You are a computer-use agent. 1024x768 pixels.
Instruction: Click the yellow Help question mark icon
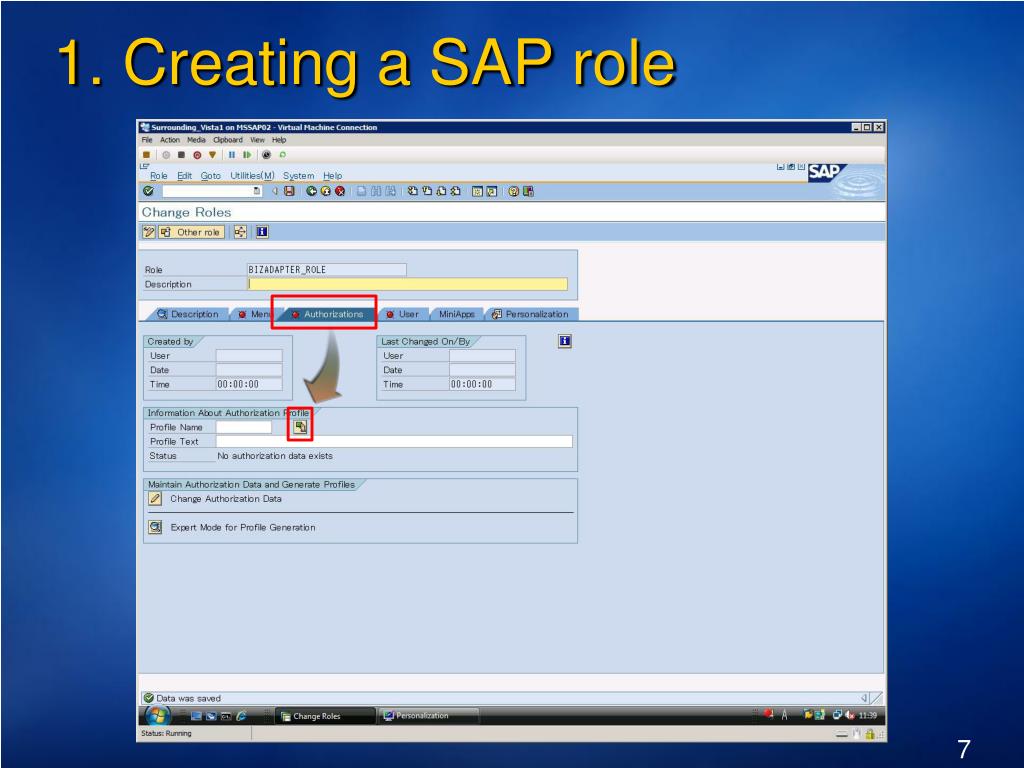click(x=513, y=191)
